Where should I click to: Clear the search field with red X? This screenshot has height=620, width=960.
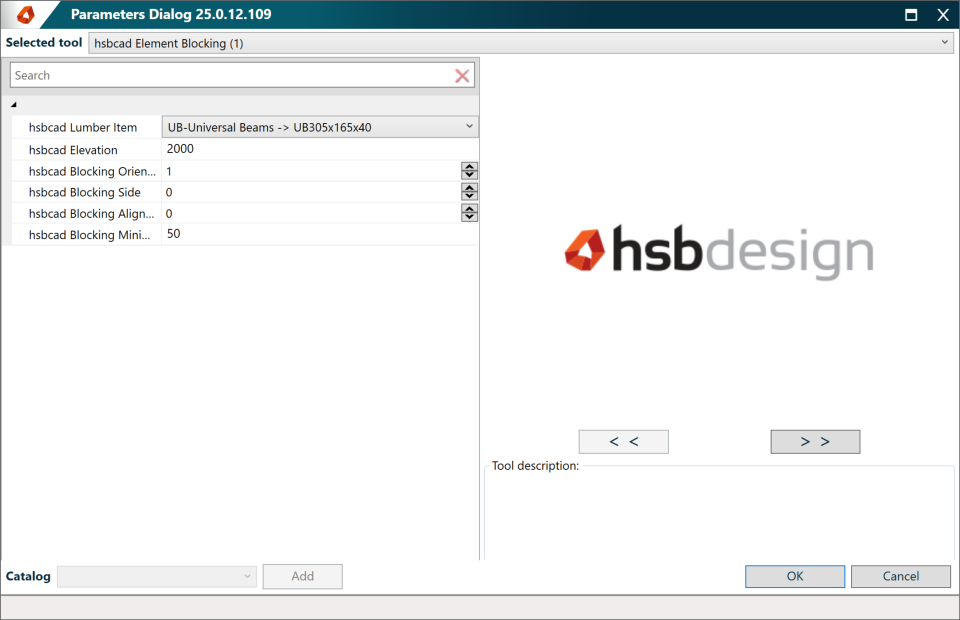462,76
